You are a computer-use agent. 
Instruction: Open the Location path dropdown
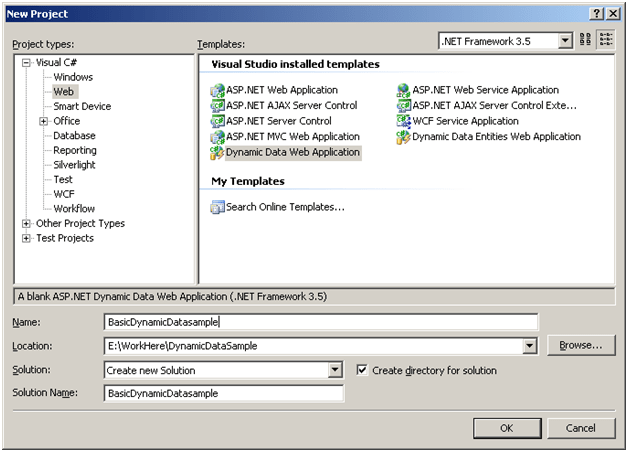pos(530,346)
